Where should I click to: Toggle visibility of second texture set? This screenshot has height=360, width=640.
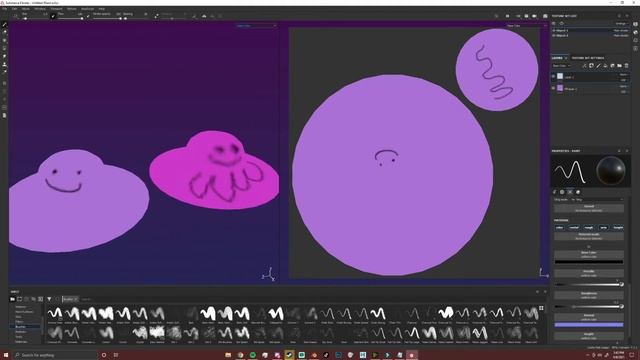554,36
